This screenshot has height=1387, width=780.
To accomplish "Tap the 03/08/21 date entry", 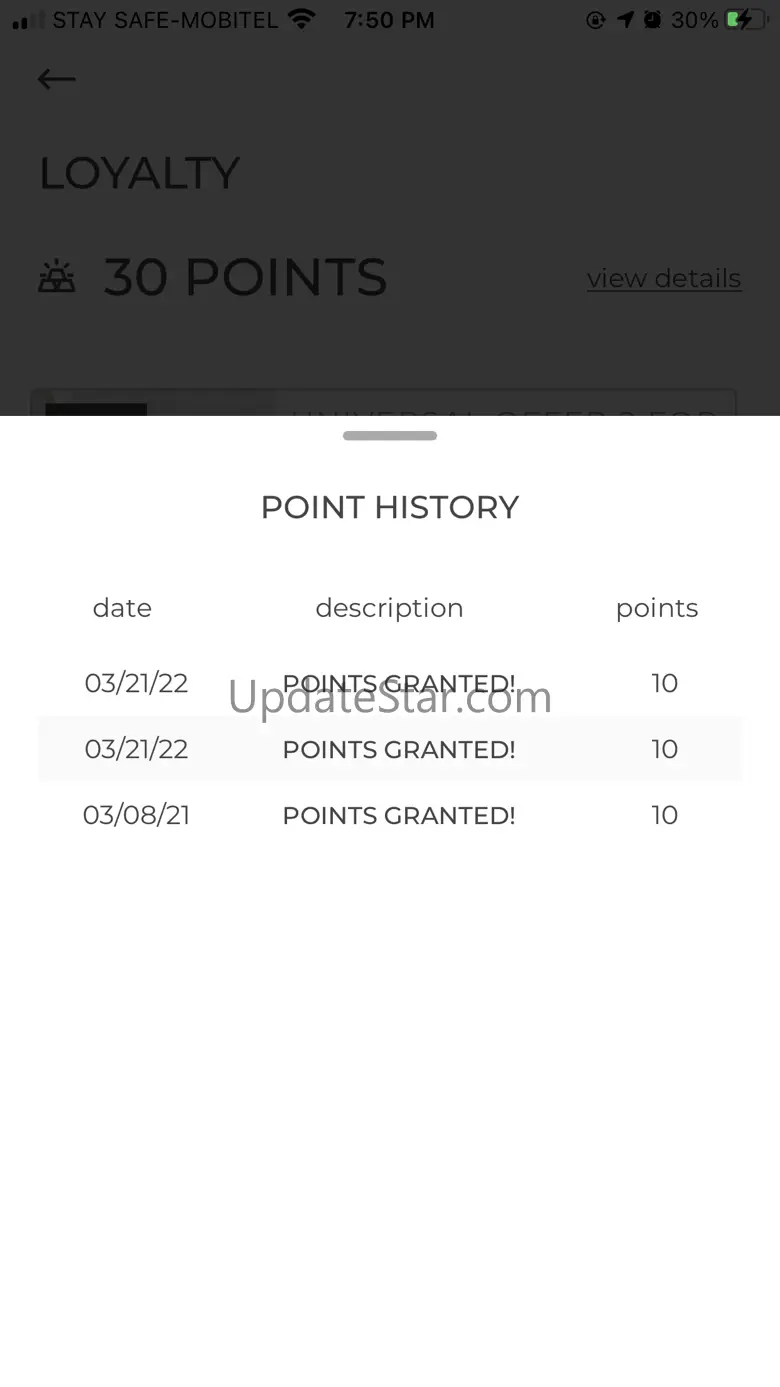I will click(x=136, y=815).
